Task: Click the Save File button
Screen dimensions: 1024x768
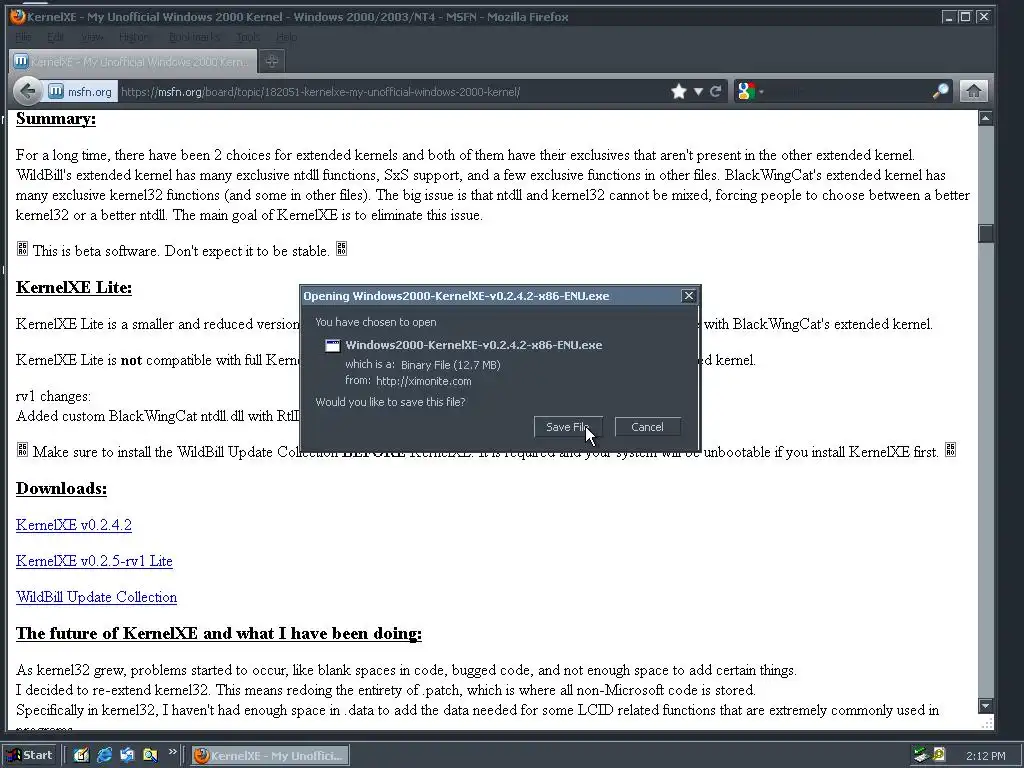Action: point(568,427)
